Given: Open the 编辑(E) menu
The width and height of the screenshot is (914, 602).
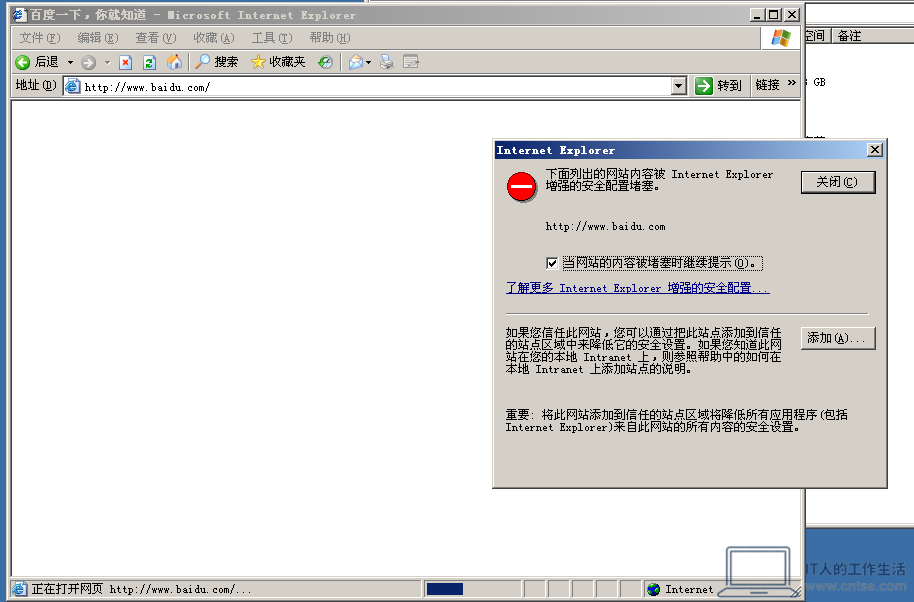Looking at the screenshot, I should point(98,38).
